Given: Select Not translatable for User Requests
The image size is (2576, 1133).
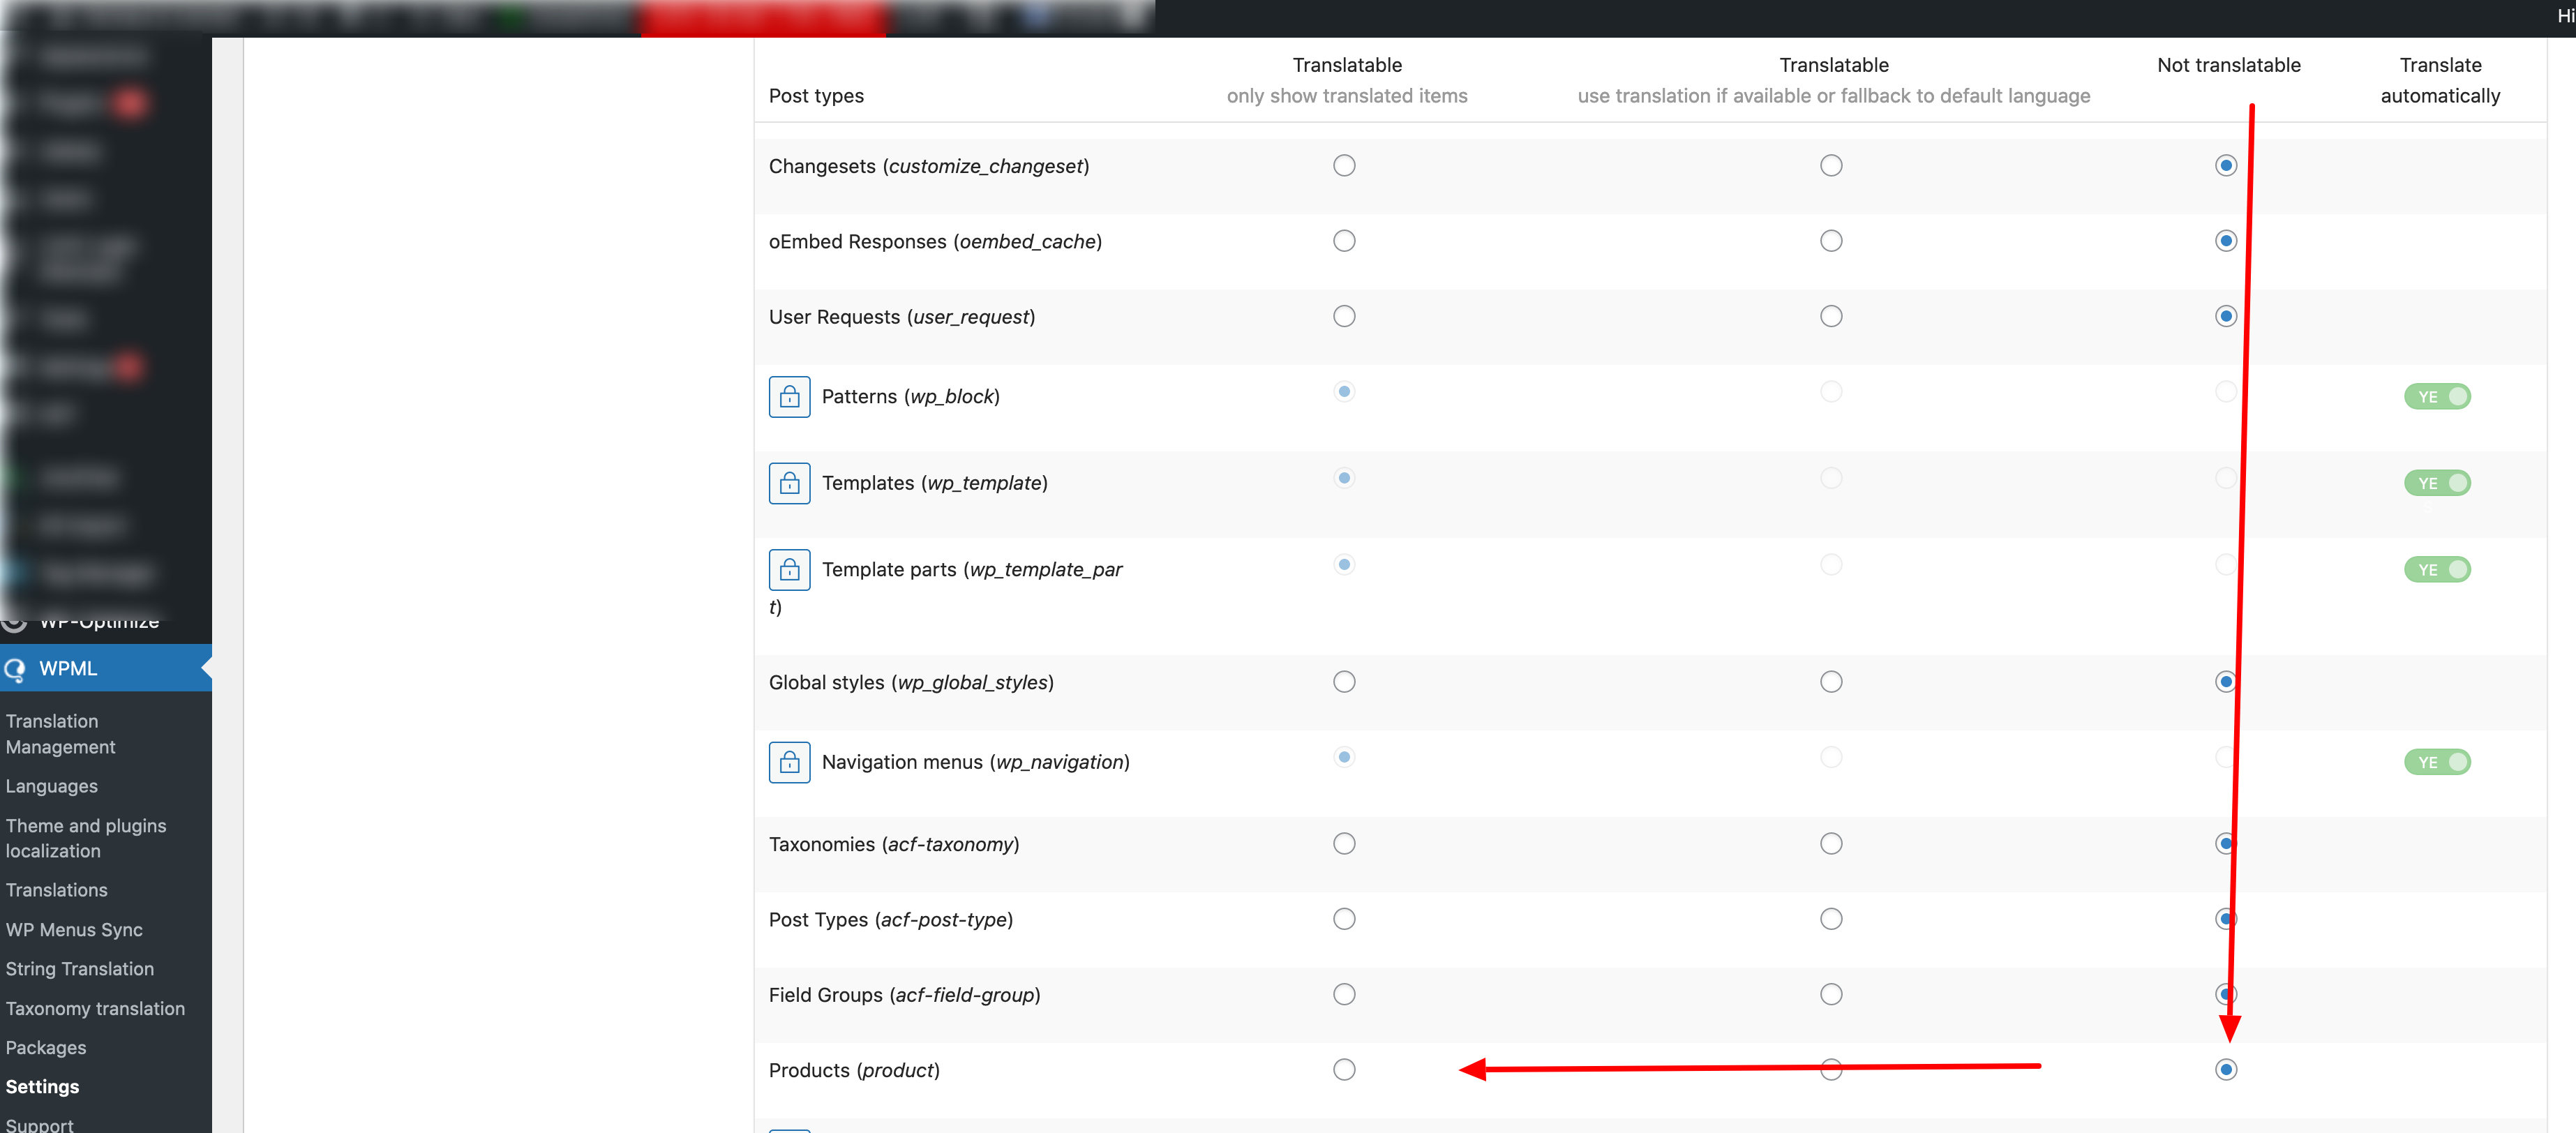Looking at the screenshot, I should click(x=2225, y=317).
